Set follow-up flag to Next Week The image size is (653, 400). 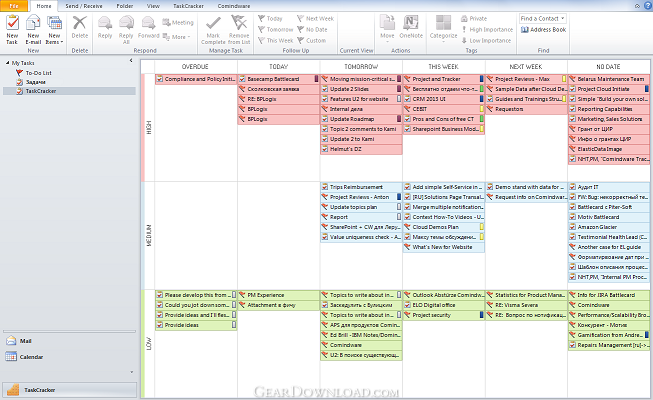(315, 19)
